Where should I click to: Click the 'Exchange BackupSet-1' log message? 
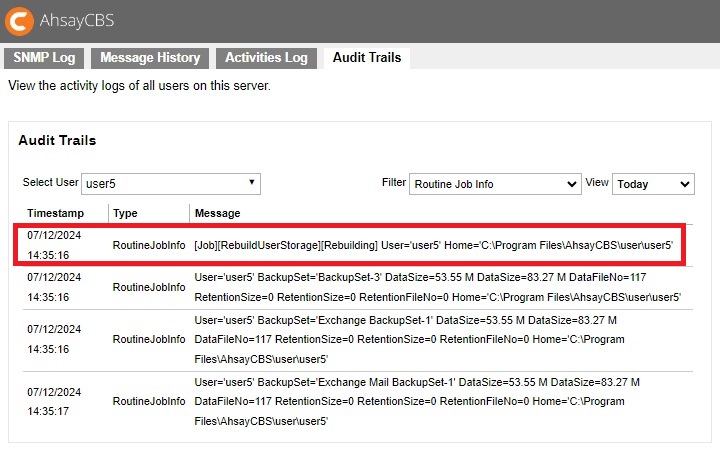[410, 339]
